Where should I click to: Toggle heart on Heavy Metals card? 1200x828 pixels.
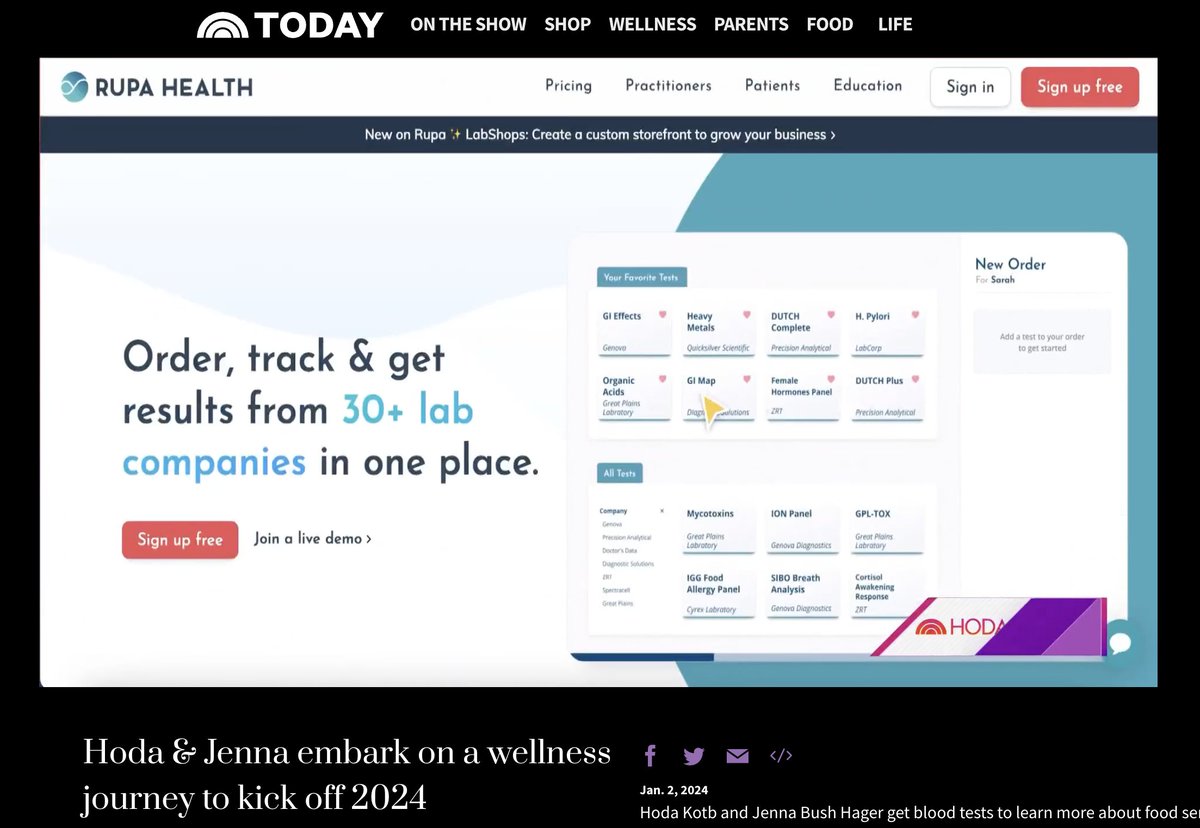coord(746,315)
